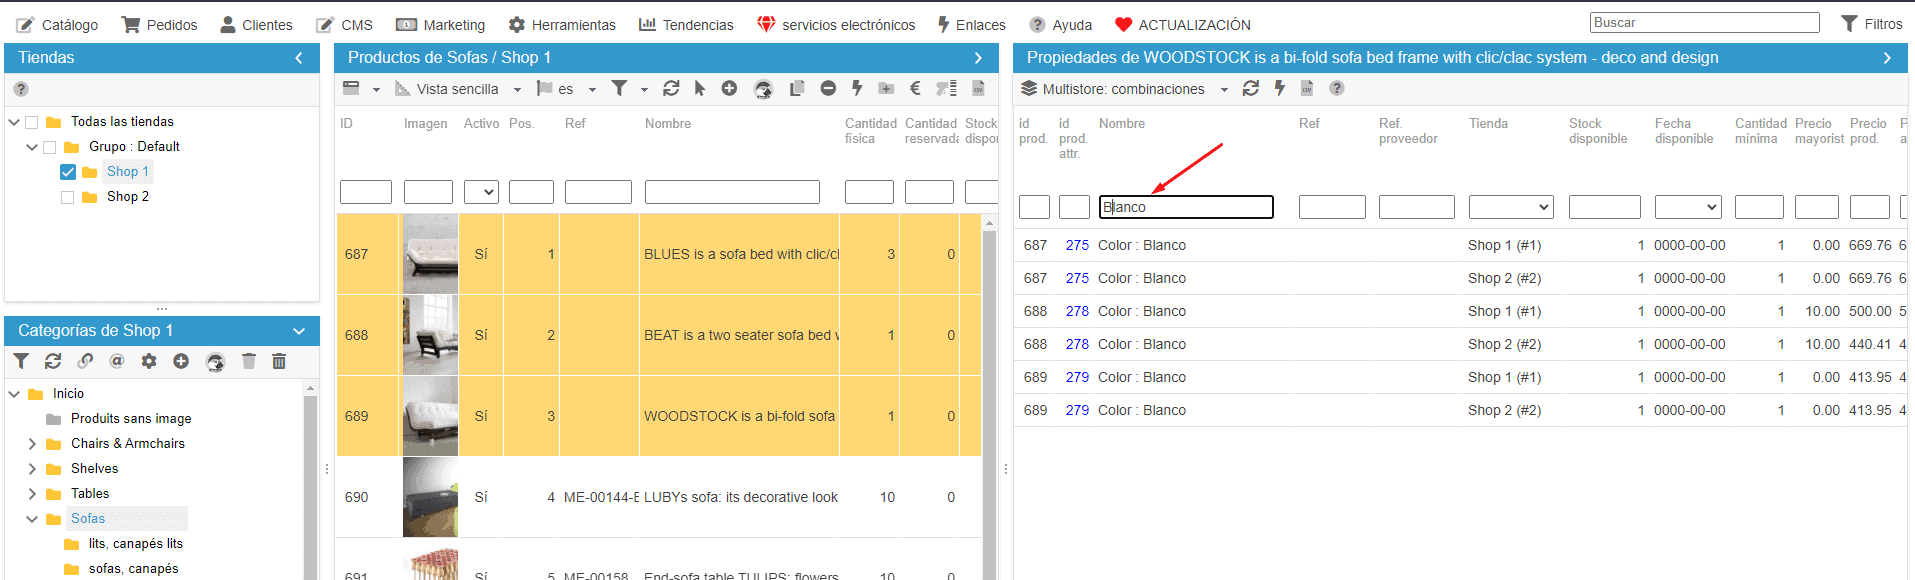
Task: Open category settings gear icon
Action: [149, 361]
